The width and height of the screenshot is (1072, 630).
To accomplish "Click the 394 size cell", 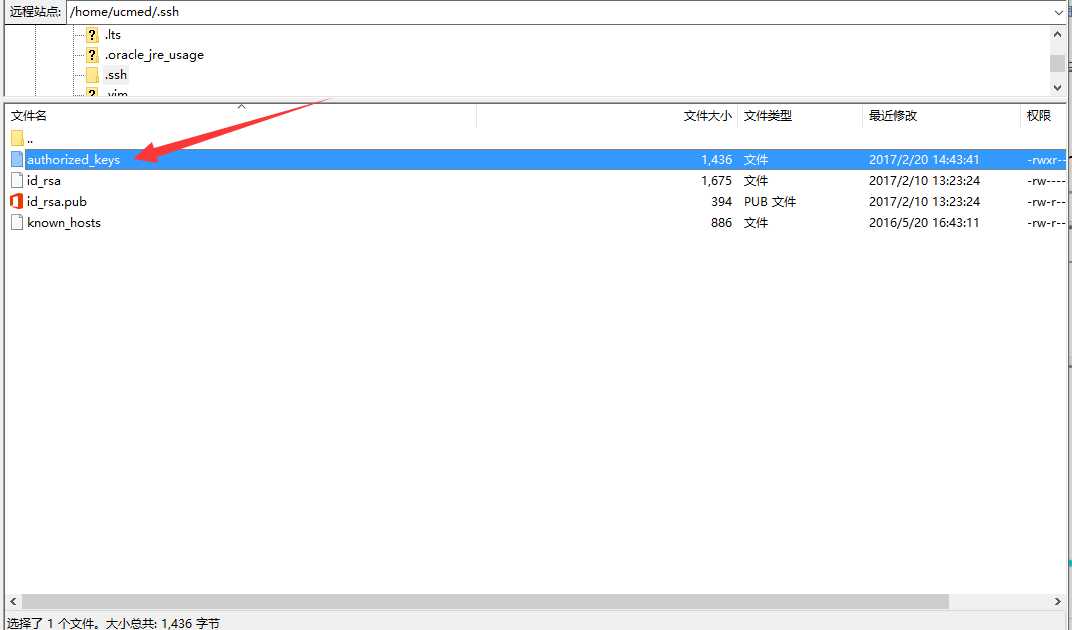I will (721, 202).
